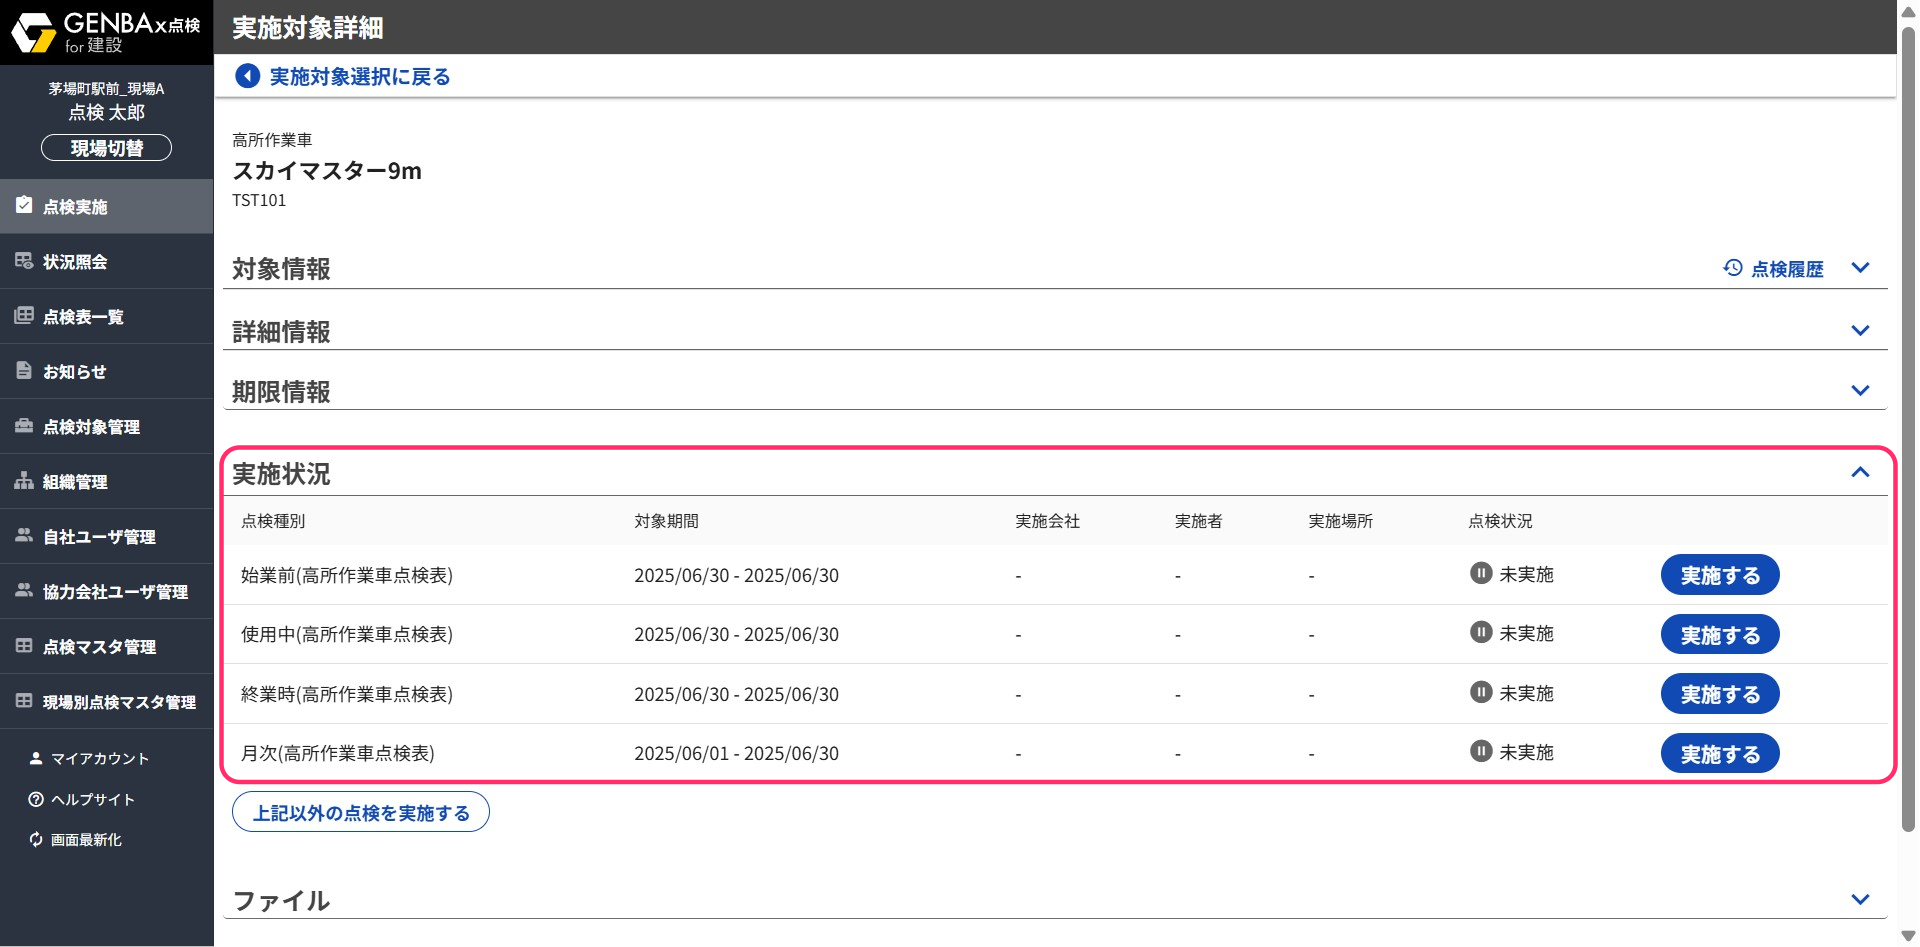Expand the 期限情報 section
1920x947 pixels.
pyautogui.click(x=1860, y=391)
